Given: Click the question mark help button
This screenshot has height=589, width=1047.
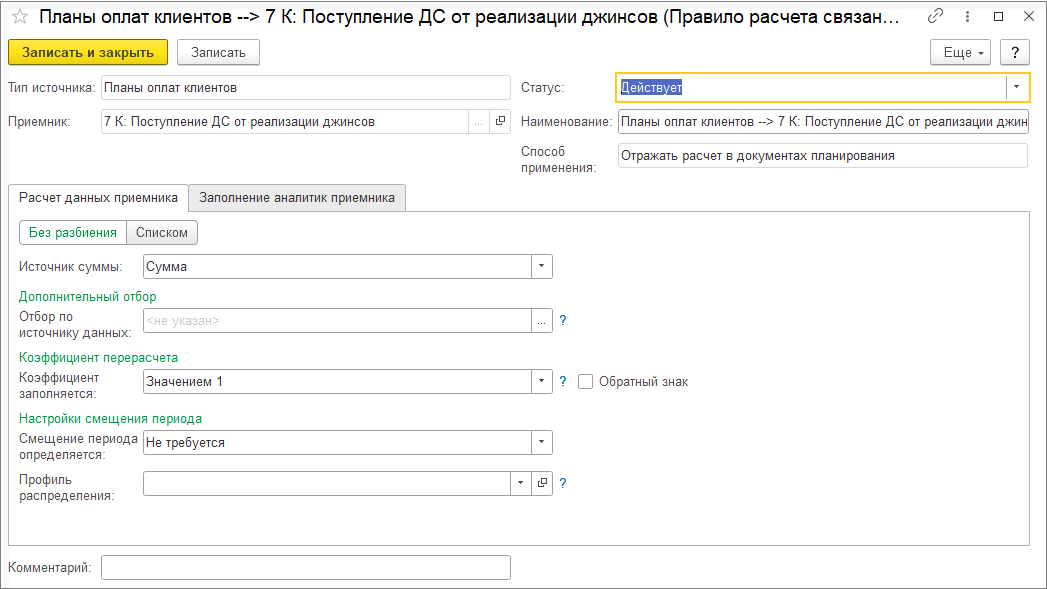Looking at the screenshot, I should (1015, 52).
